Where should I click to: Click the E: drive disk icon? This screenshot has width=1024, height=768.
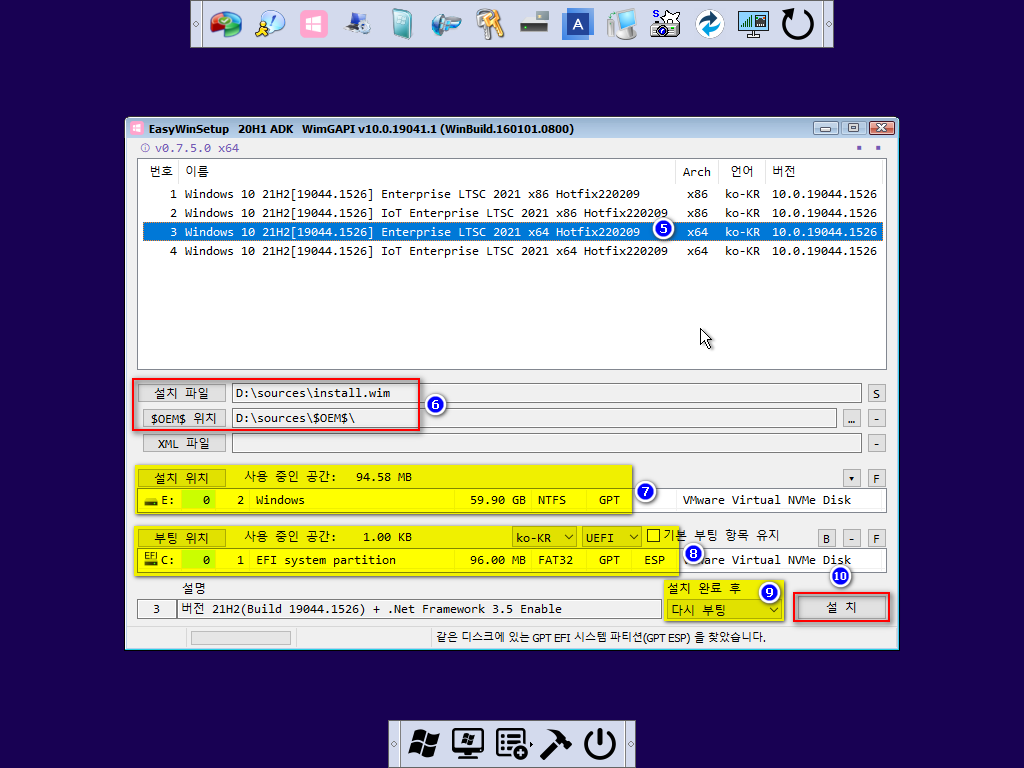click(x=151, y=501)
